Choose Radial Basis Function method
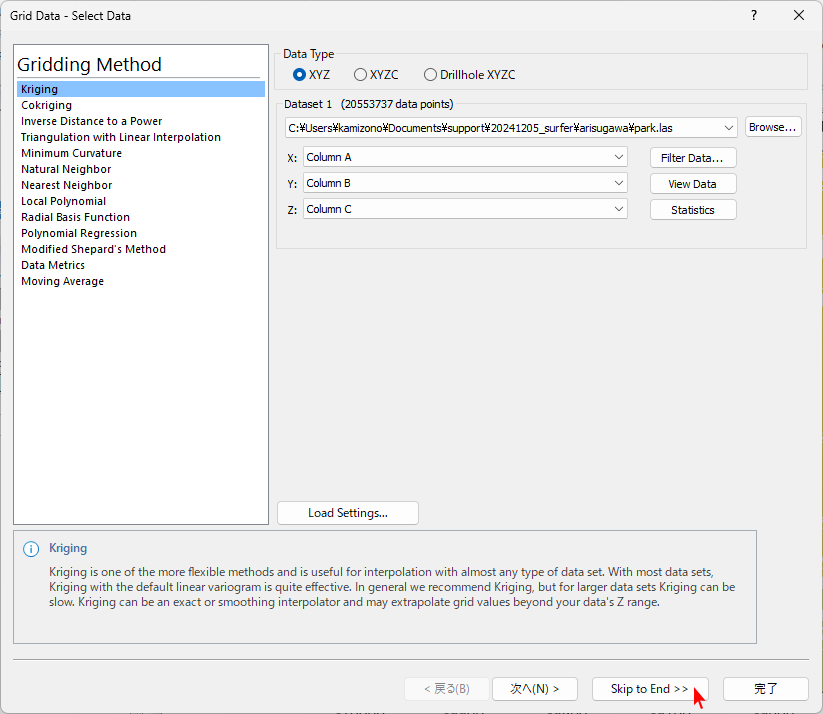 pyautogui.click(x=75, y=217)
